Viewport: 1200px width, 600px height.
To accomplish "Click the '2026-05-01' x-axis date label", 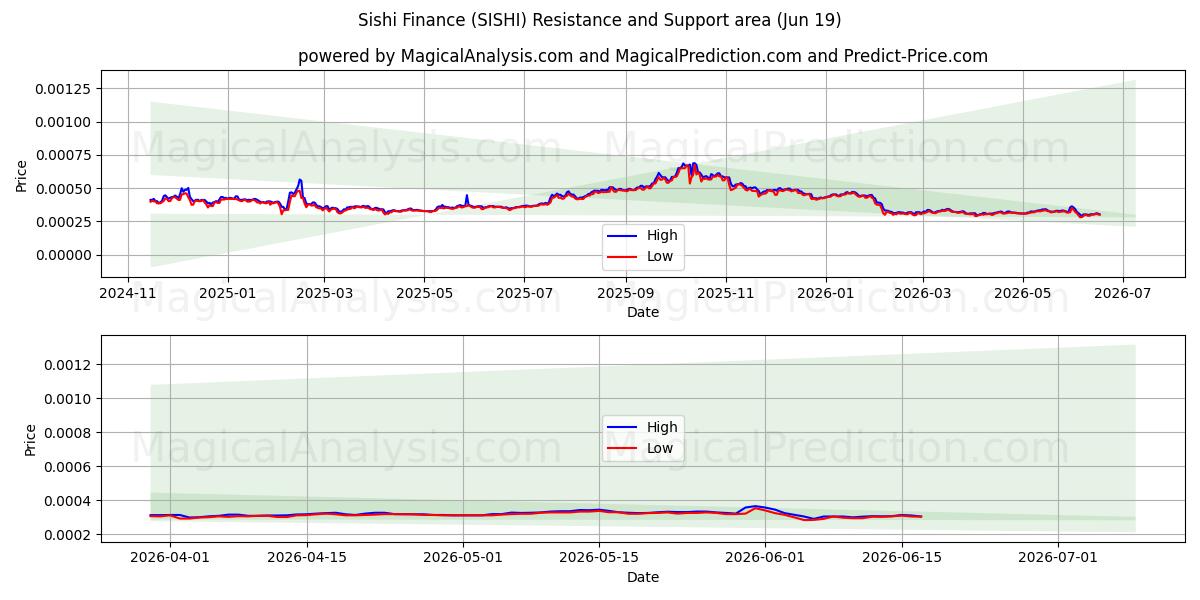I will (x=463, y=559).
